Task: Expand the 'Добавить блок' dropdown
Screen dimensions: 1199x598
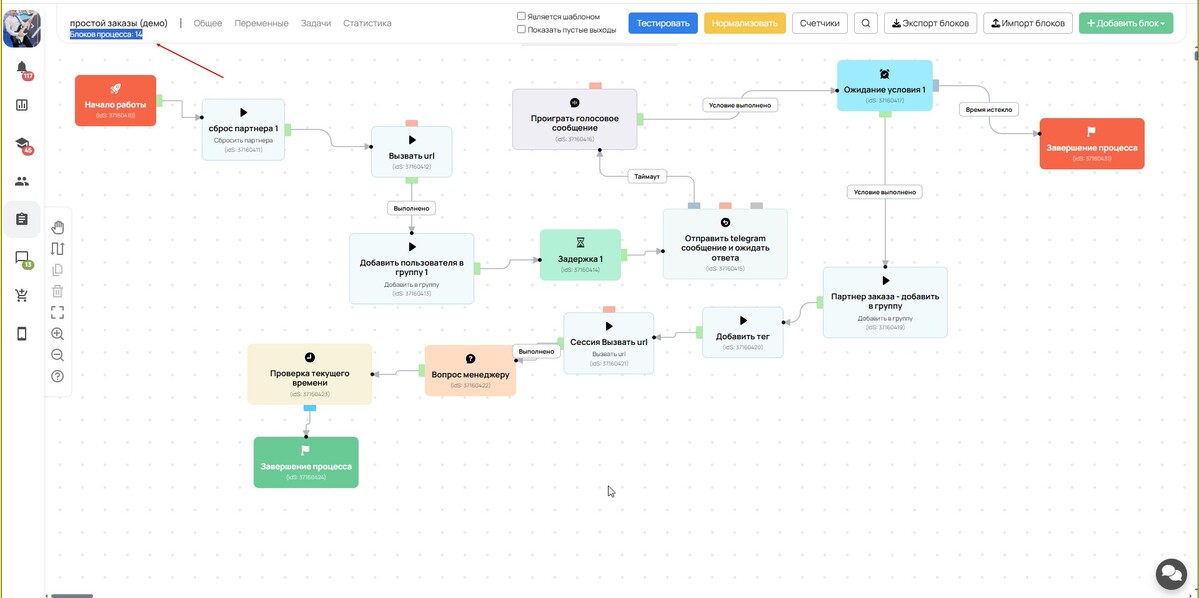Action: coord(1125,23)
